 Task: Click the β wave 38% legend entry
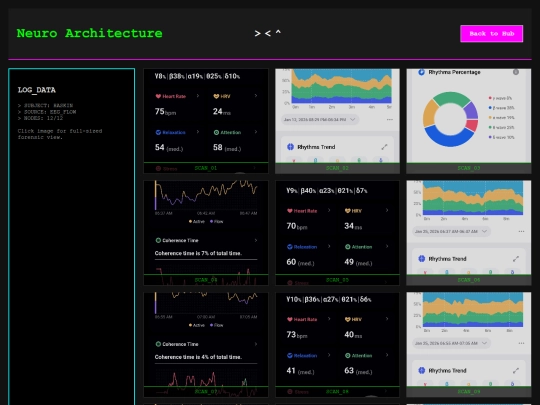tap(501, 108)
